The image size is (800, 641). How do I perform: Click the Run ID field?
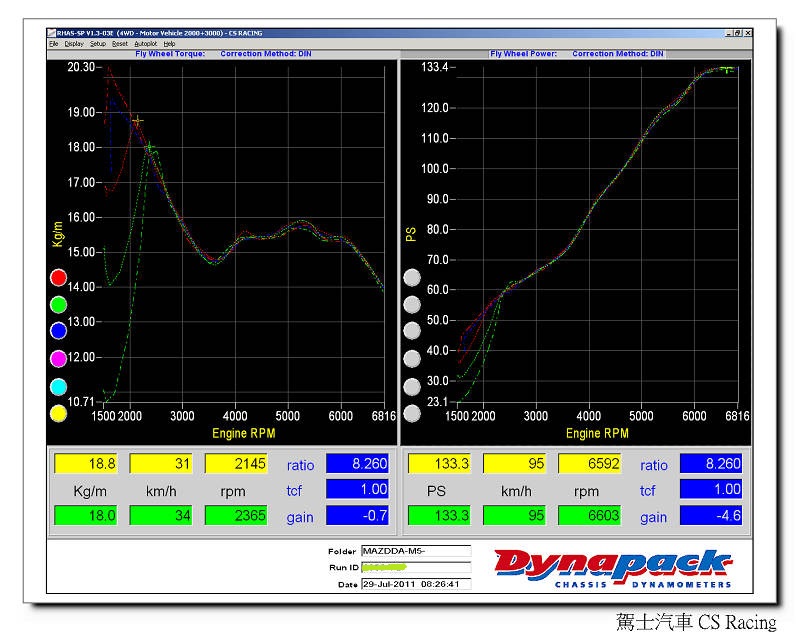point(415,567)
